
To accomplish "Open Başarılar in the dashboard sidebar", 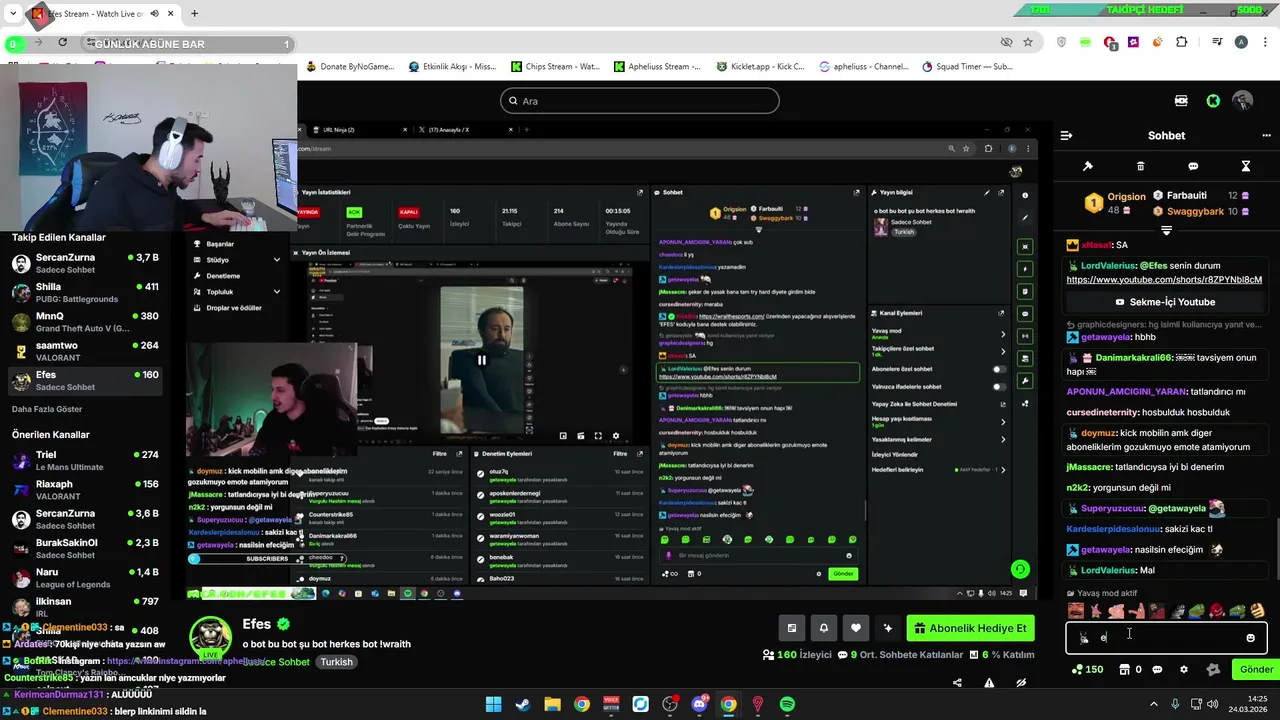I will pos(220,244).
